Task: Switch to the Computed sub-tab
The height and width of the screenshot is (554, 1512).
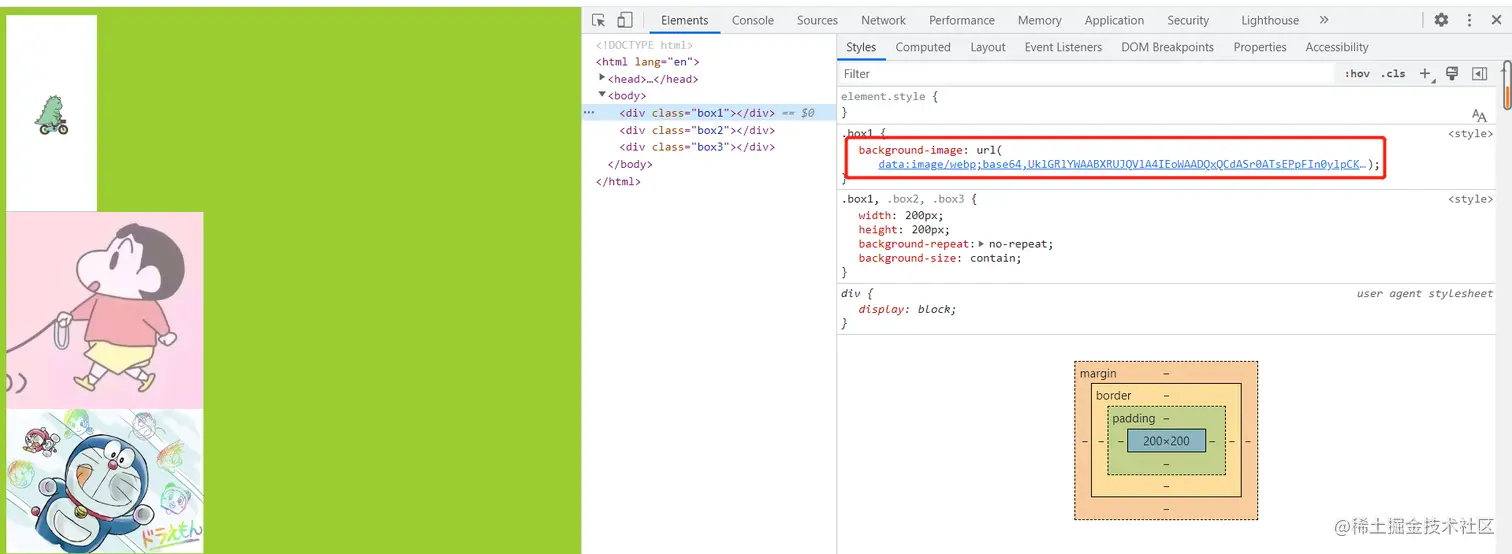Action: tap(923, 47)
